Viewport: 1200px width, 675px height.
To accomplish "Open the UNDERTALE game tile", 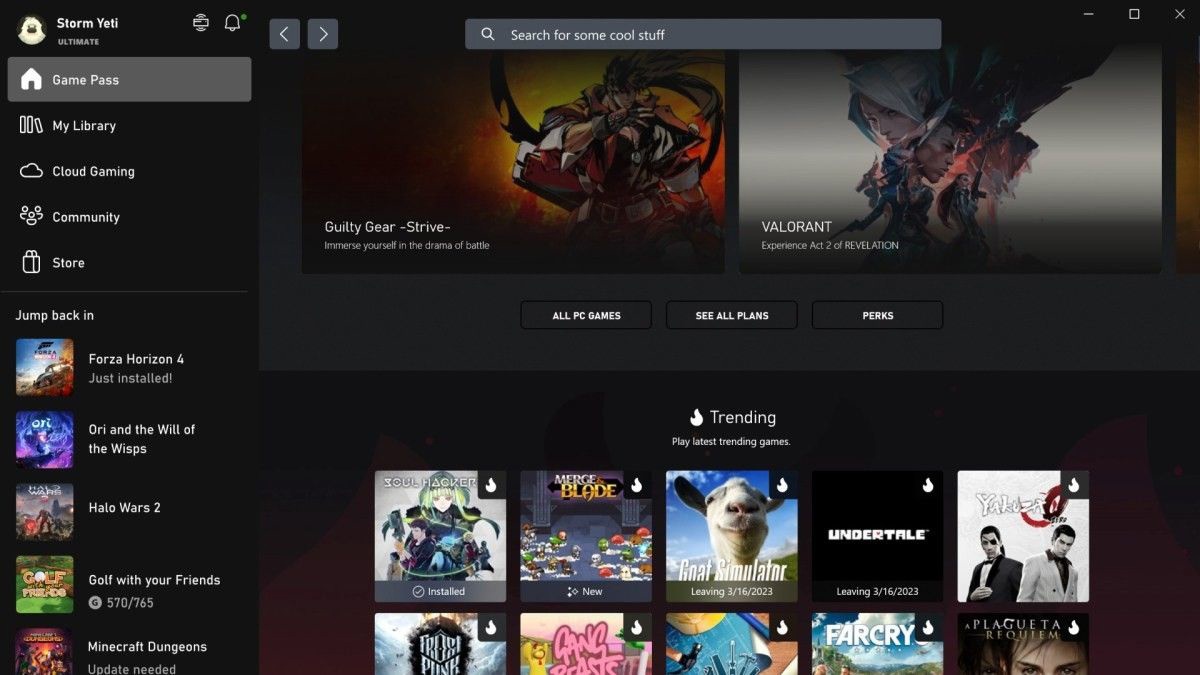I will [x=877, y=536].
